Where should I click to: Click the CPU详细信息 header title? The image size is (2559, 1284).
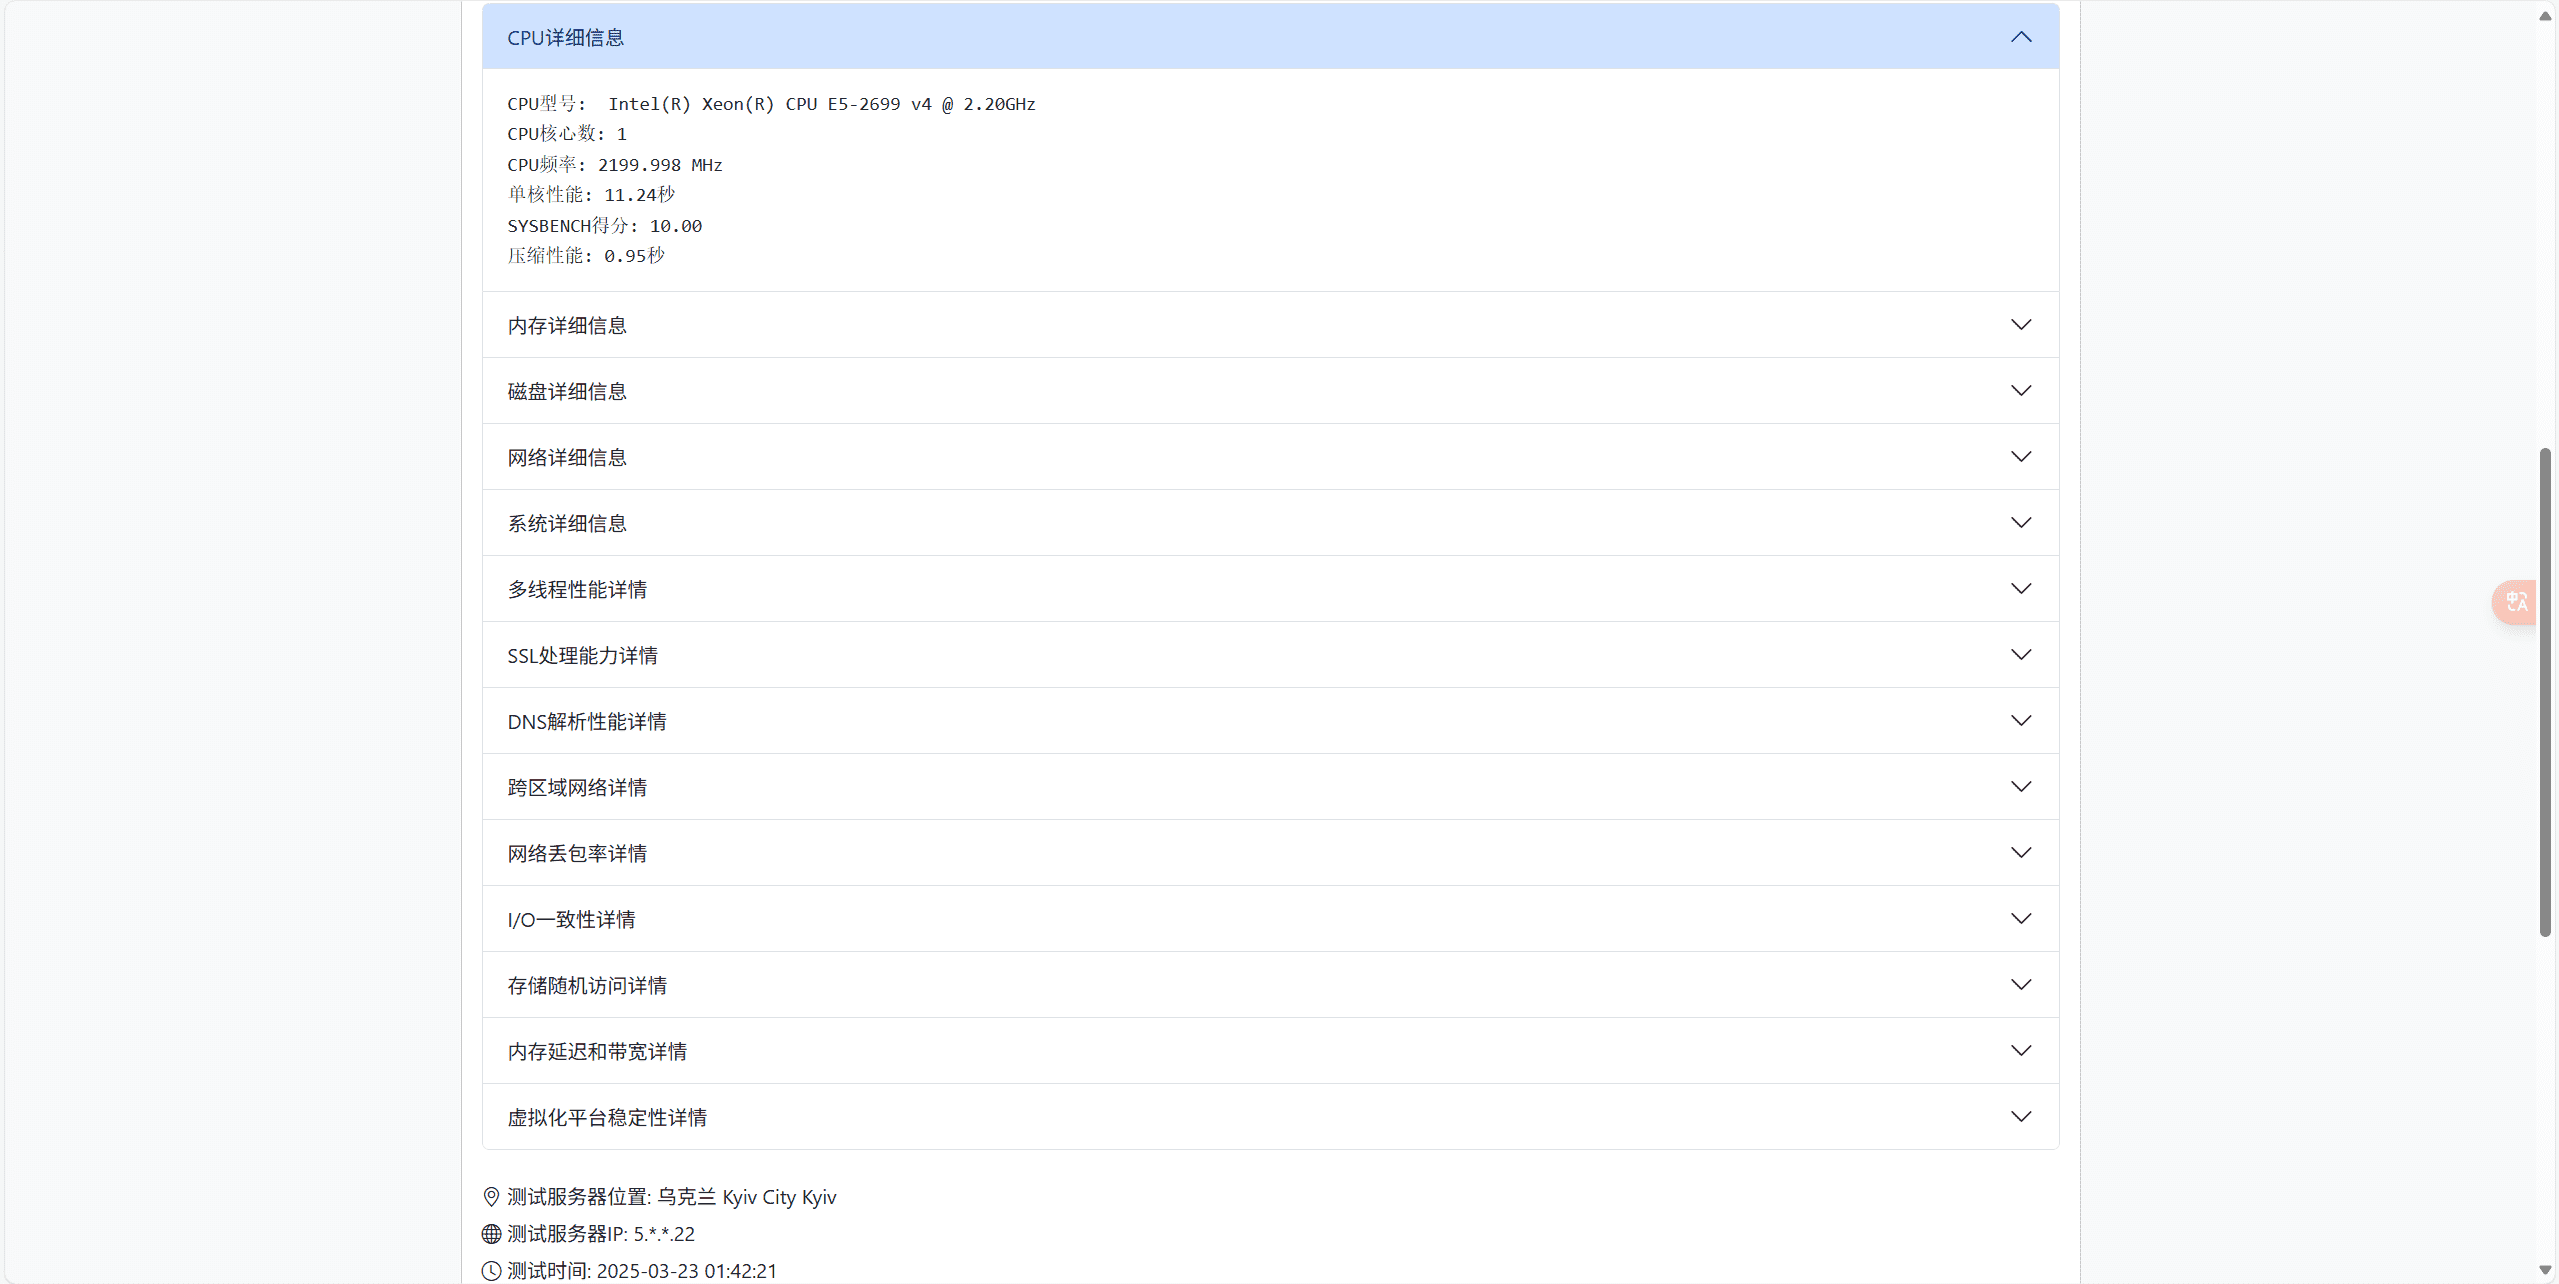[566, 38]
